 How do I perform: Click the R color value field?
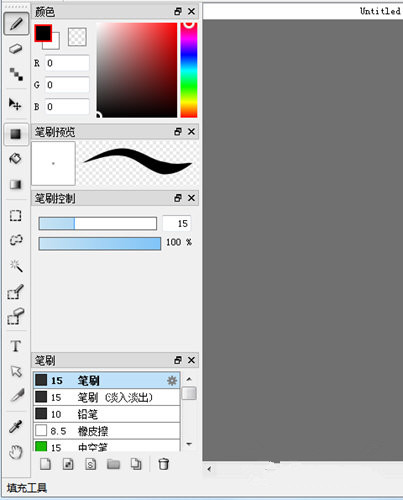click(67, 63)
